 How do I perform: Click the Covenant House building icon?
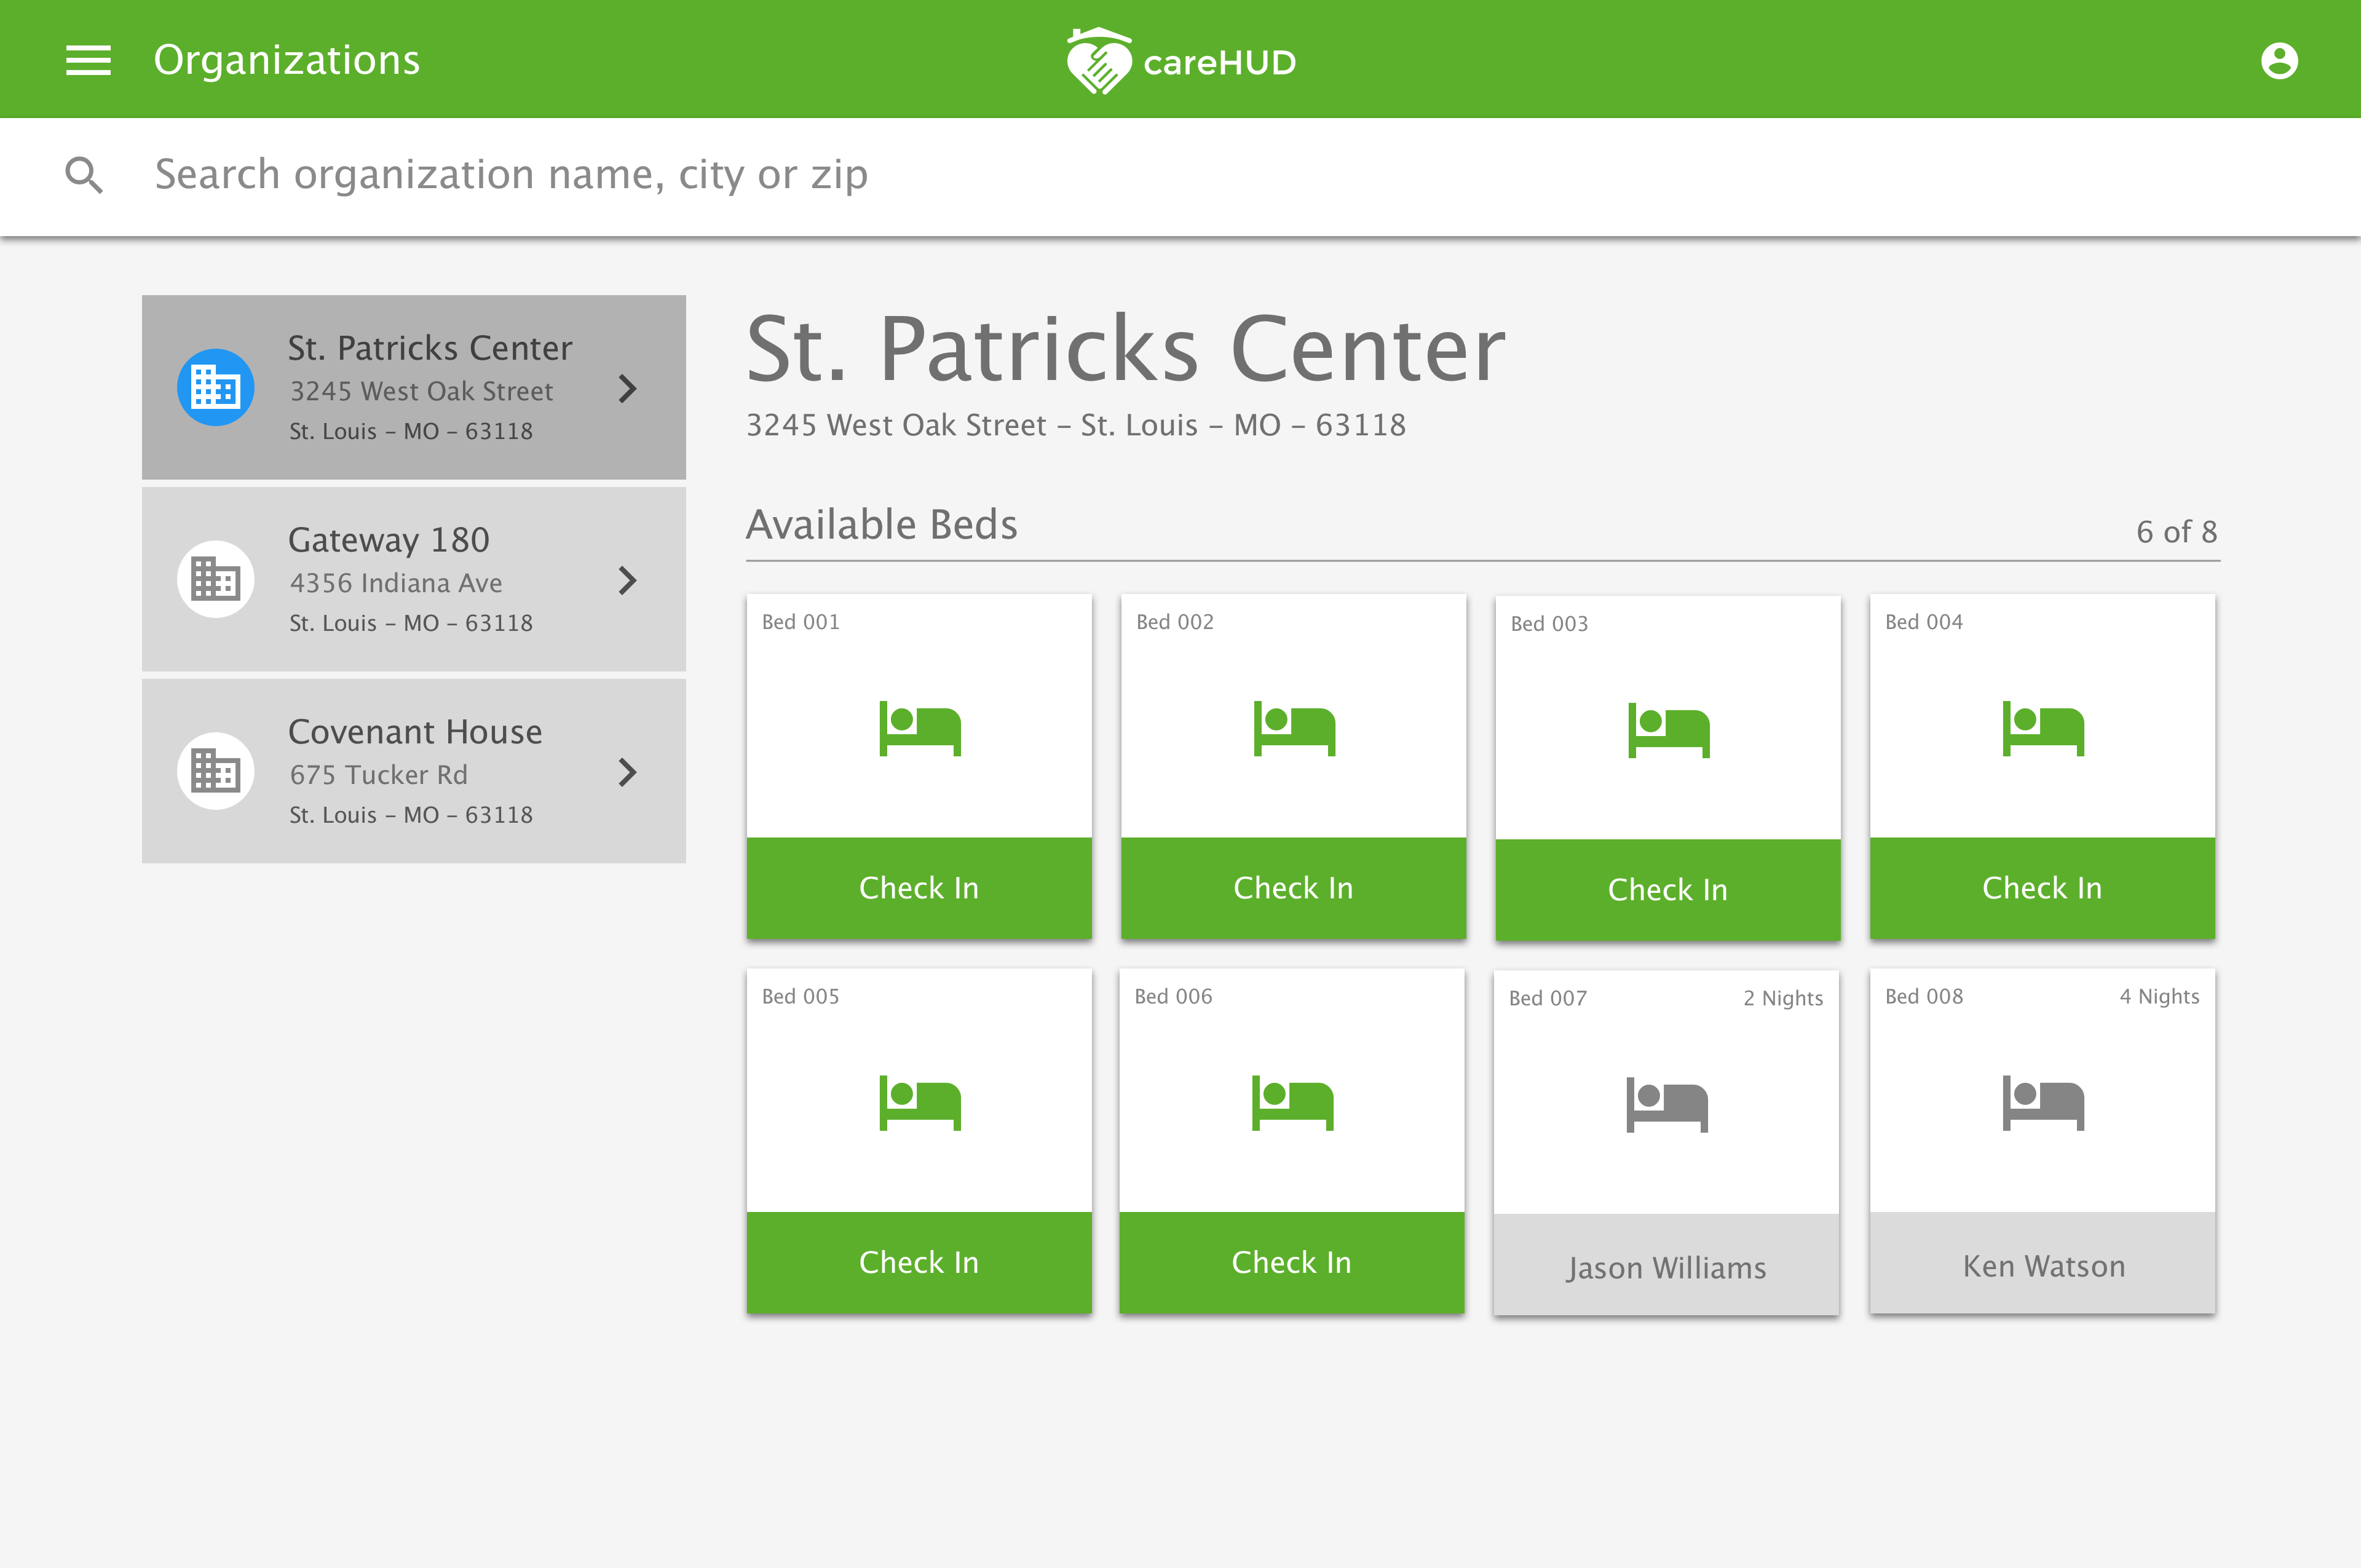(215, 771)
